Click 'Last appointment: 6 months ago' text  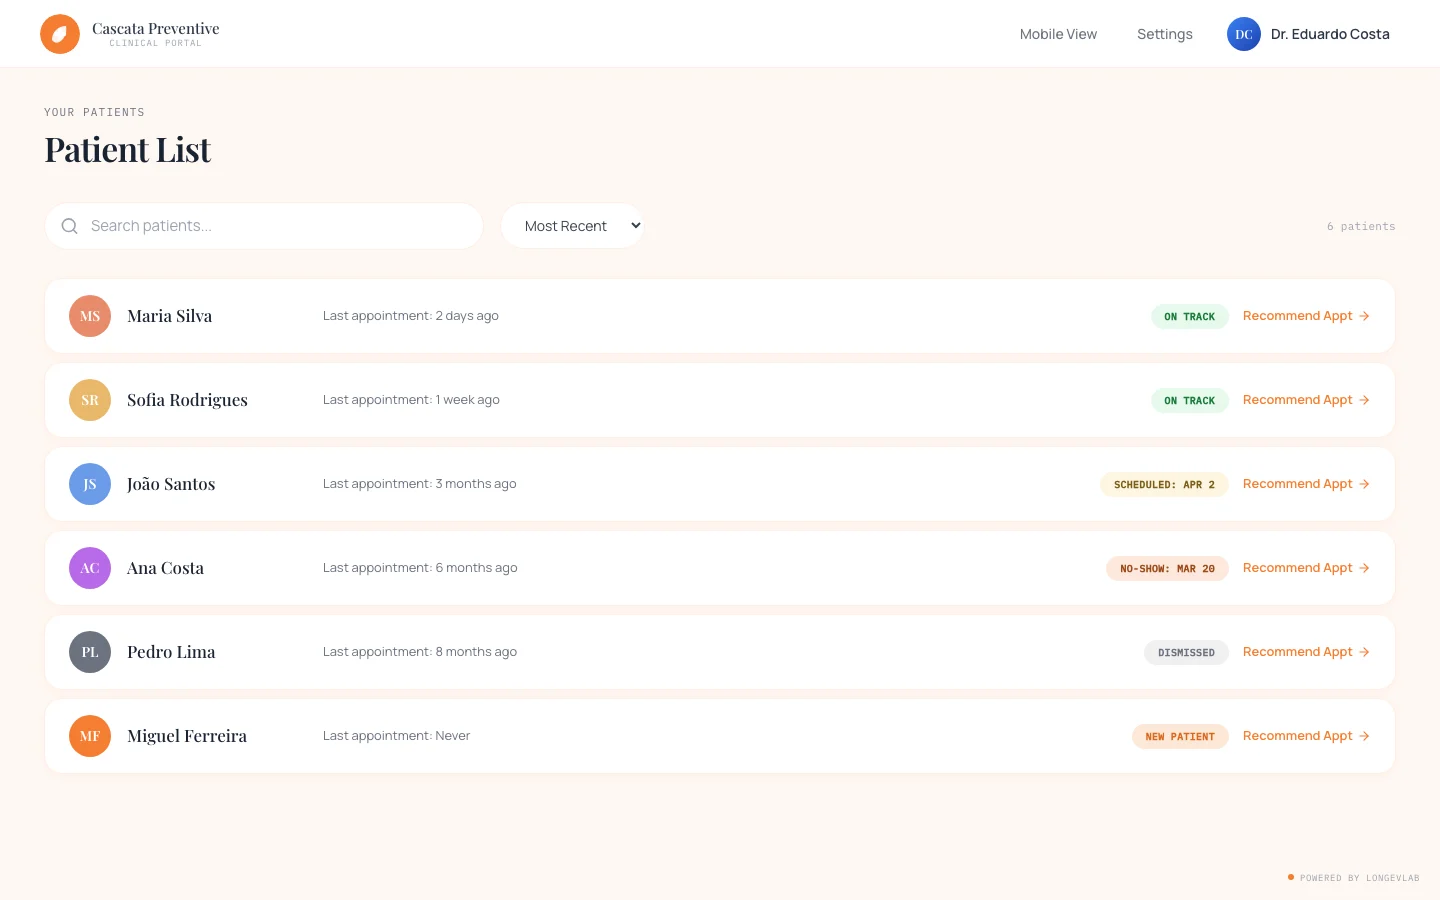click(x=420, y=568)
